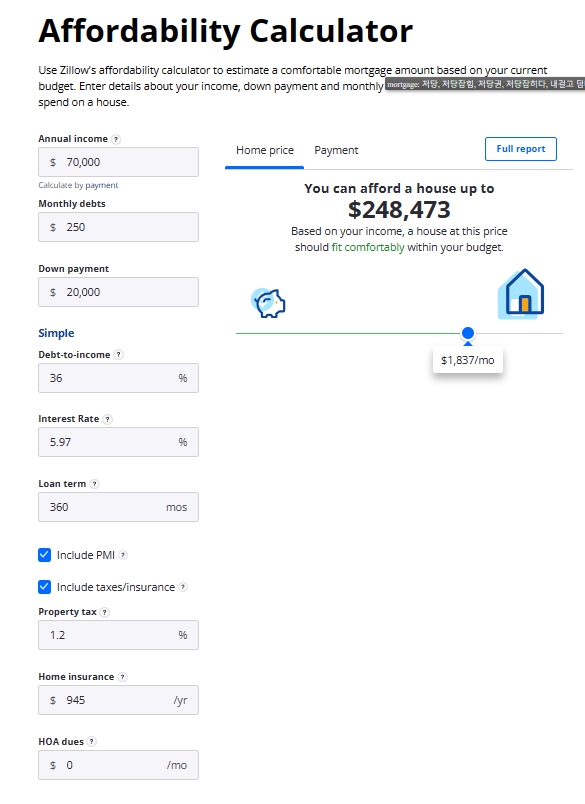Open the Include PMI help tooltip
Viewport: 585px width, 804px height.
(122, 555)
